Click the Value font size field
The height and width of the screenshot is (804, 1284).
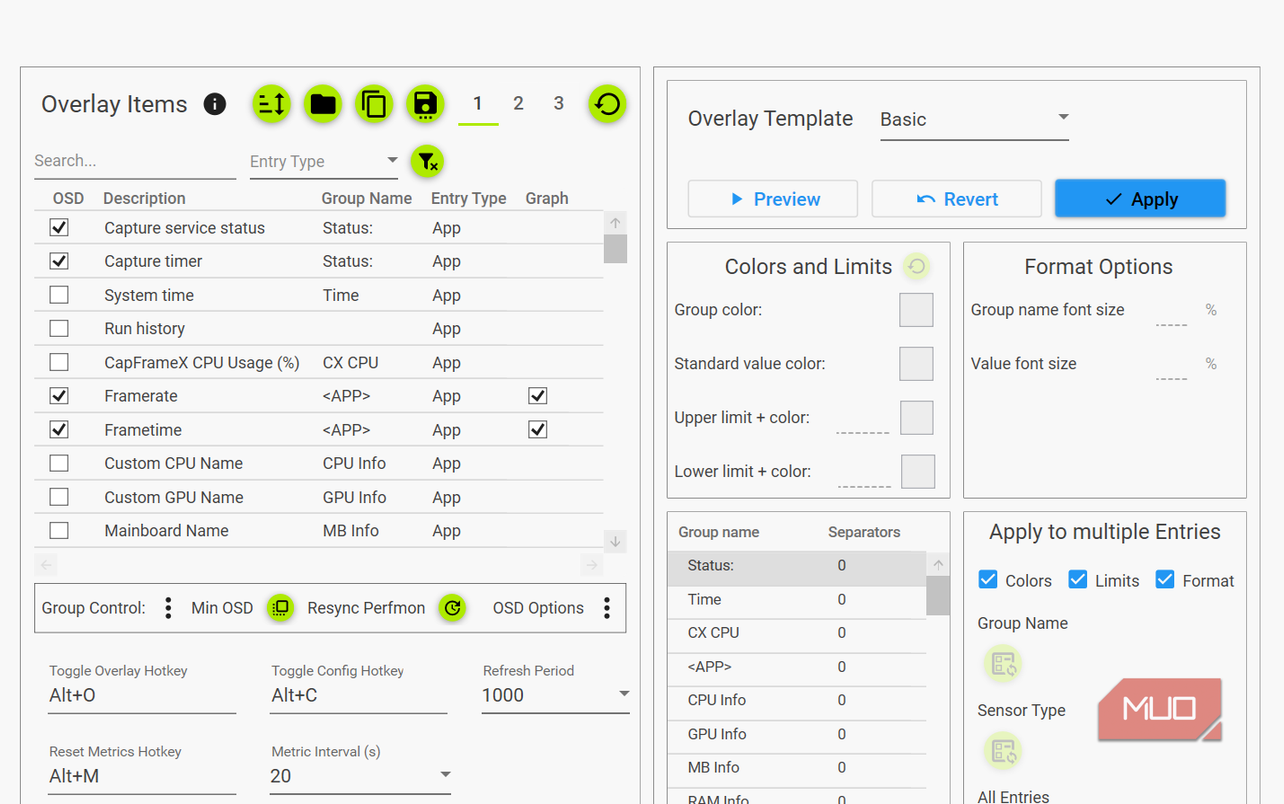click(1172, 368)
